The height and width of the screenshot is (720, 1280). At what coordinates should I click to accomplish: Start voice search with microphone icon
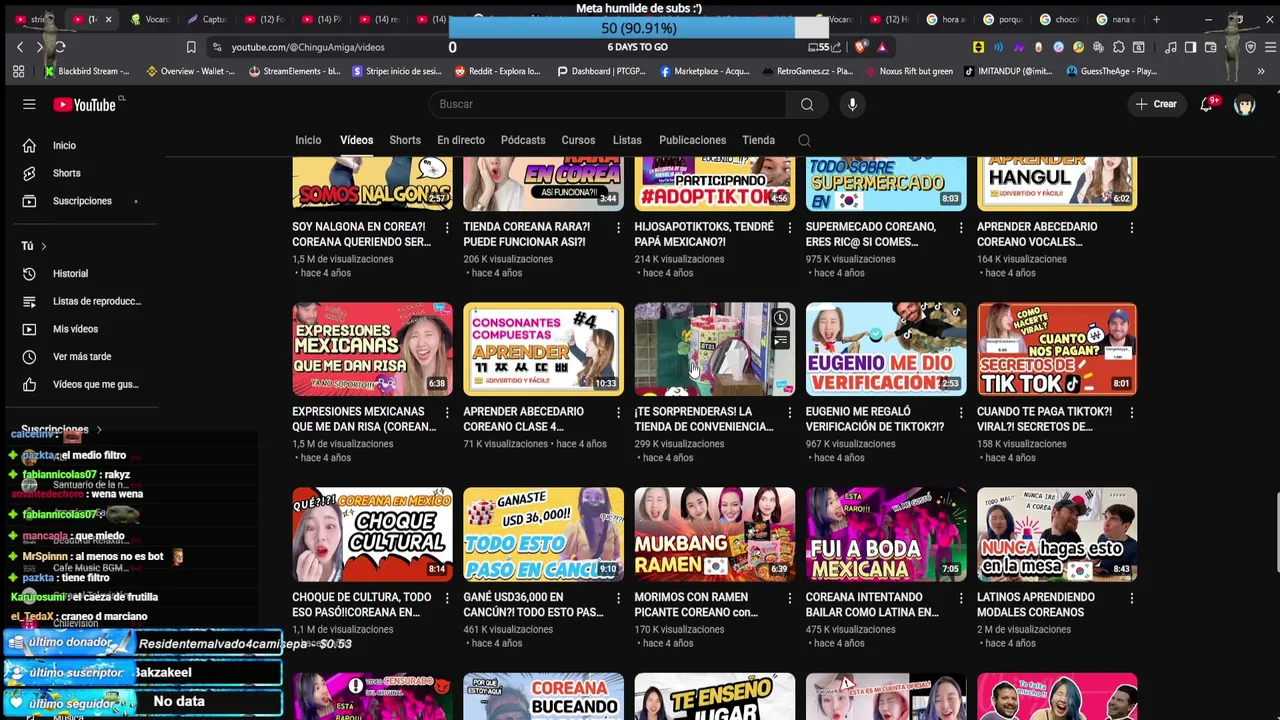click(852, 104)
